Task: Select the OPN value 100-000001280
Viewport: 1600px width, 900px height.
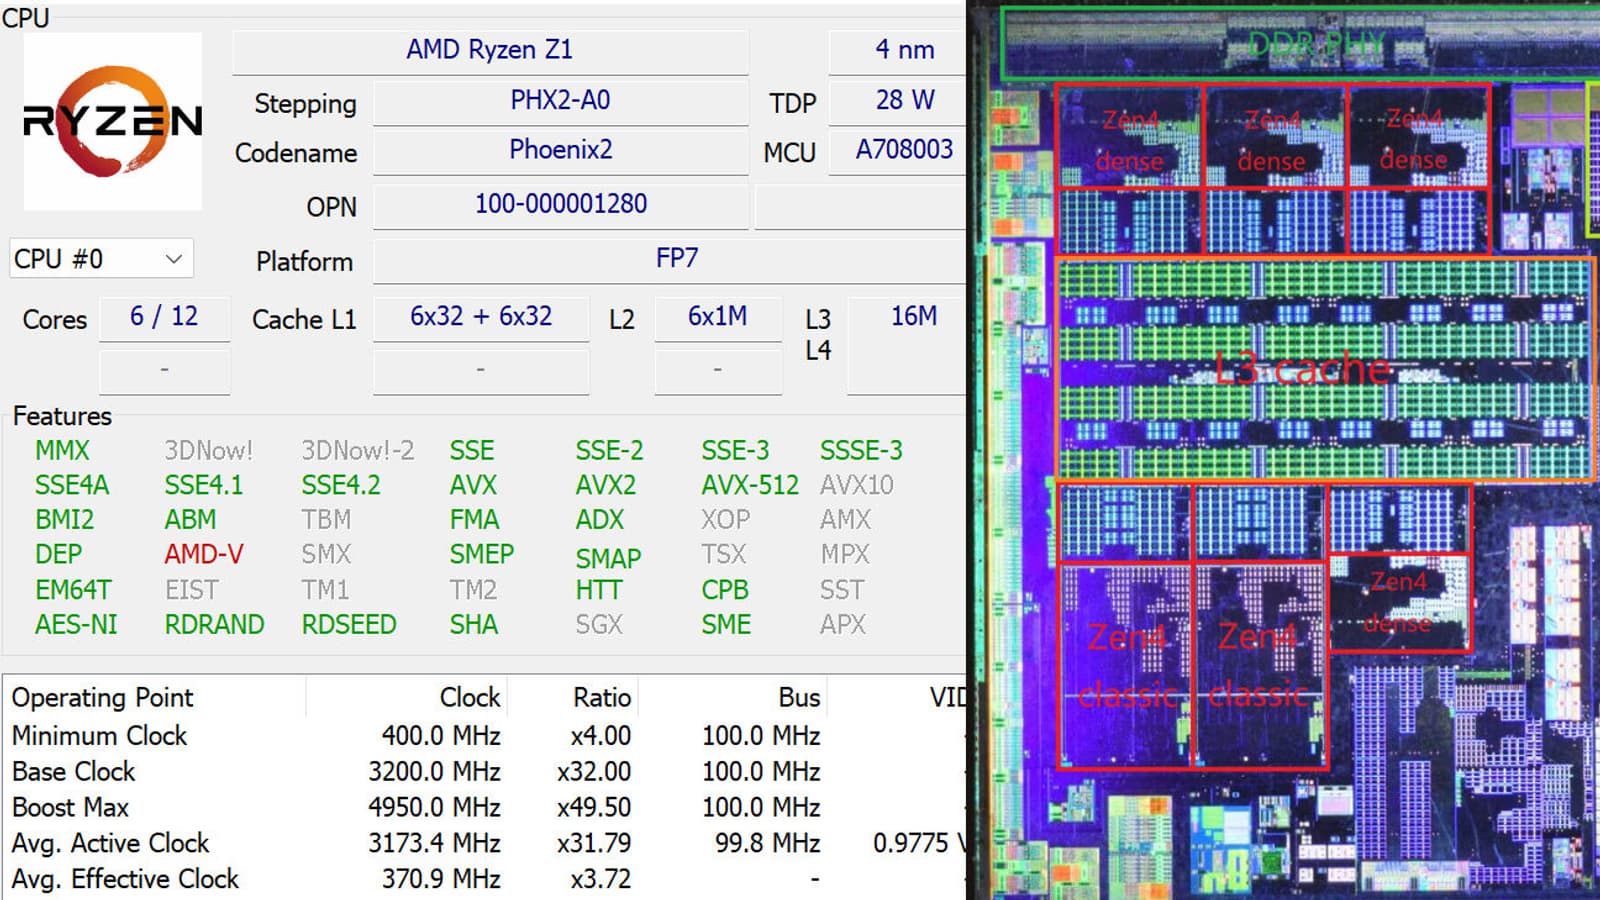Action: click(560, 204)
